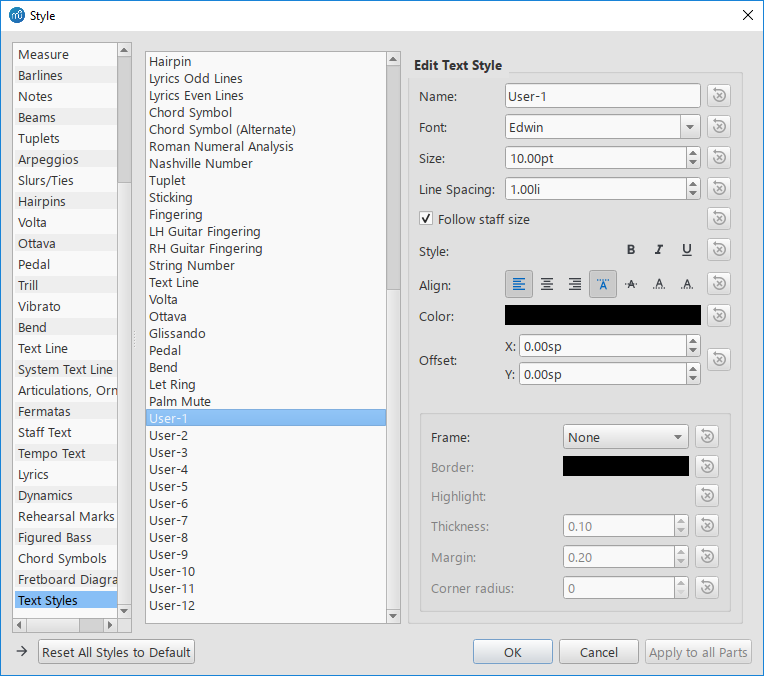Open the Border color swatch
764x676 pixels.
coord(626,466)
